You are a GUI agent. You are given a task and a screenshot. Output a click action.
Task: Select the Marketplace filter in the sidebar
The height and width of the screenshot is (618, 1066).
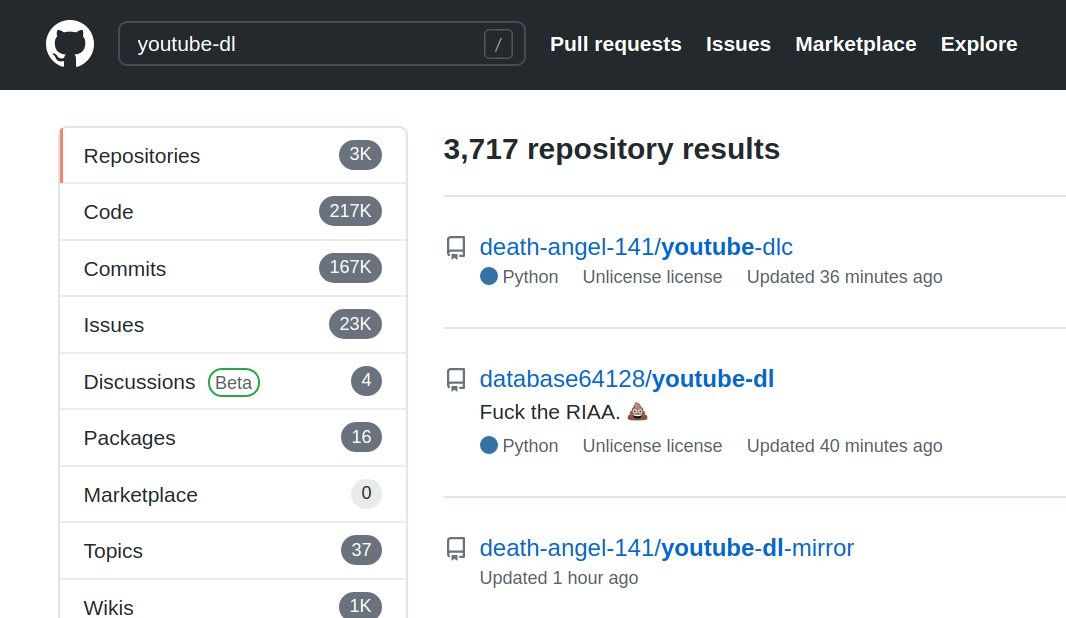pyautogui.click(x=233, y=494)
